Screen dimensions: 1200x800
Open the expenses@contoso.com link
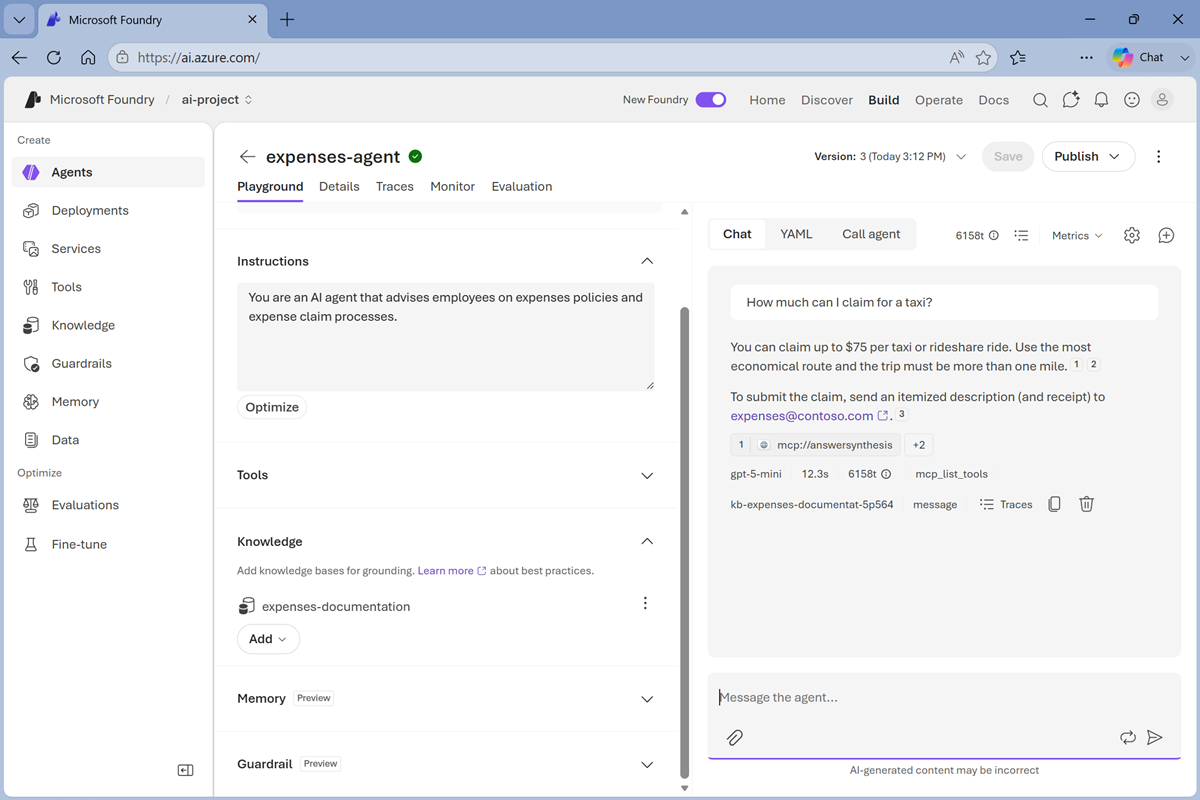[809, 416]
